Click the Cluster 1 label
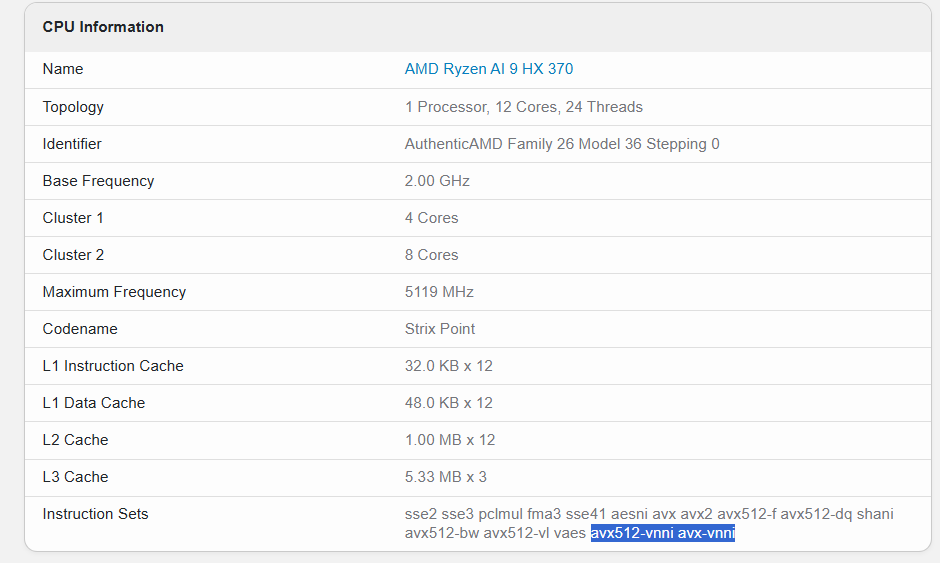Image resolution: width=940 pixels, height=563 pixels. 73,218
